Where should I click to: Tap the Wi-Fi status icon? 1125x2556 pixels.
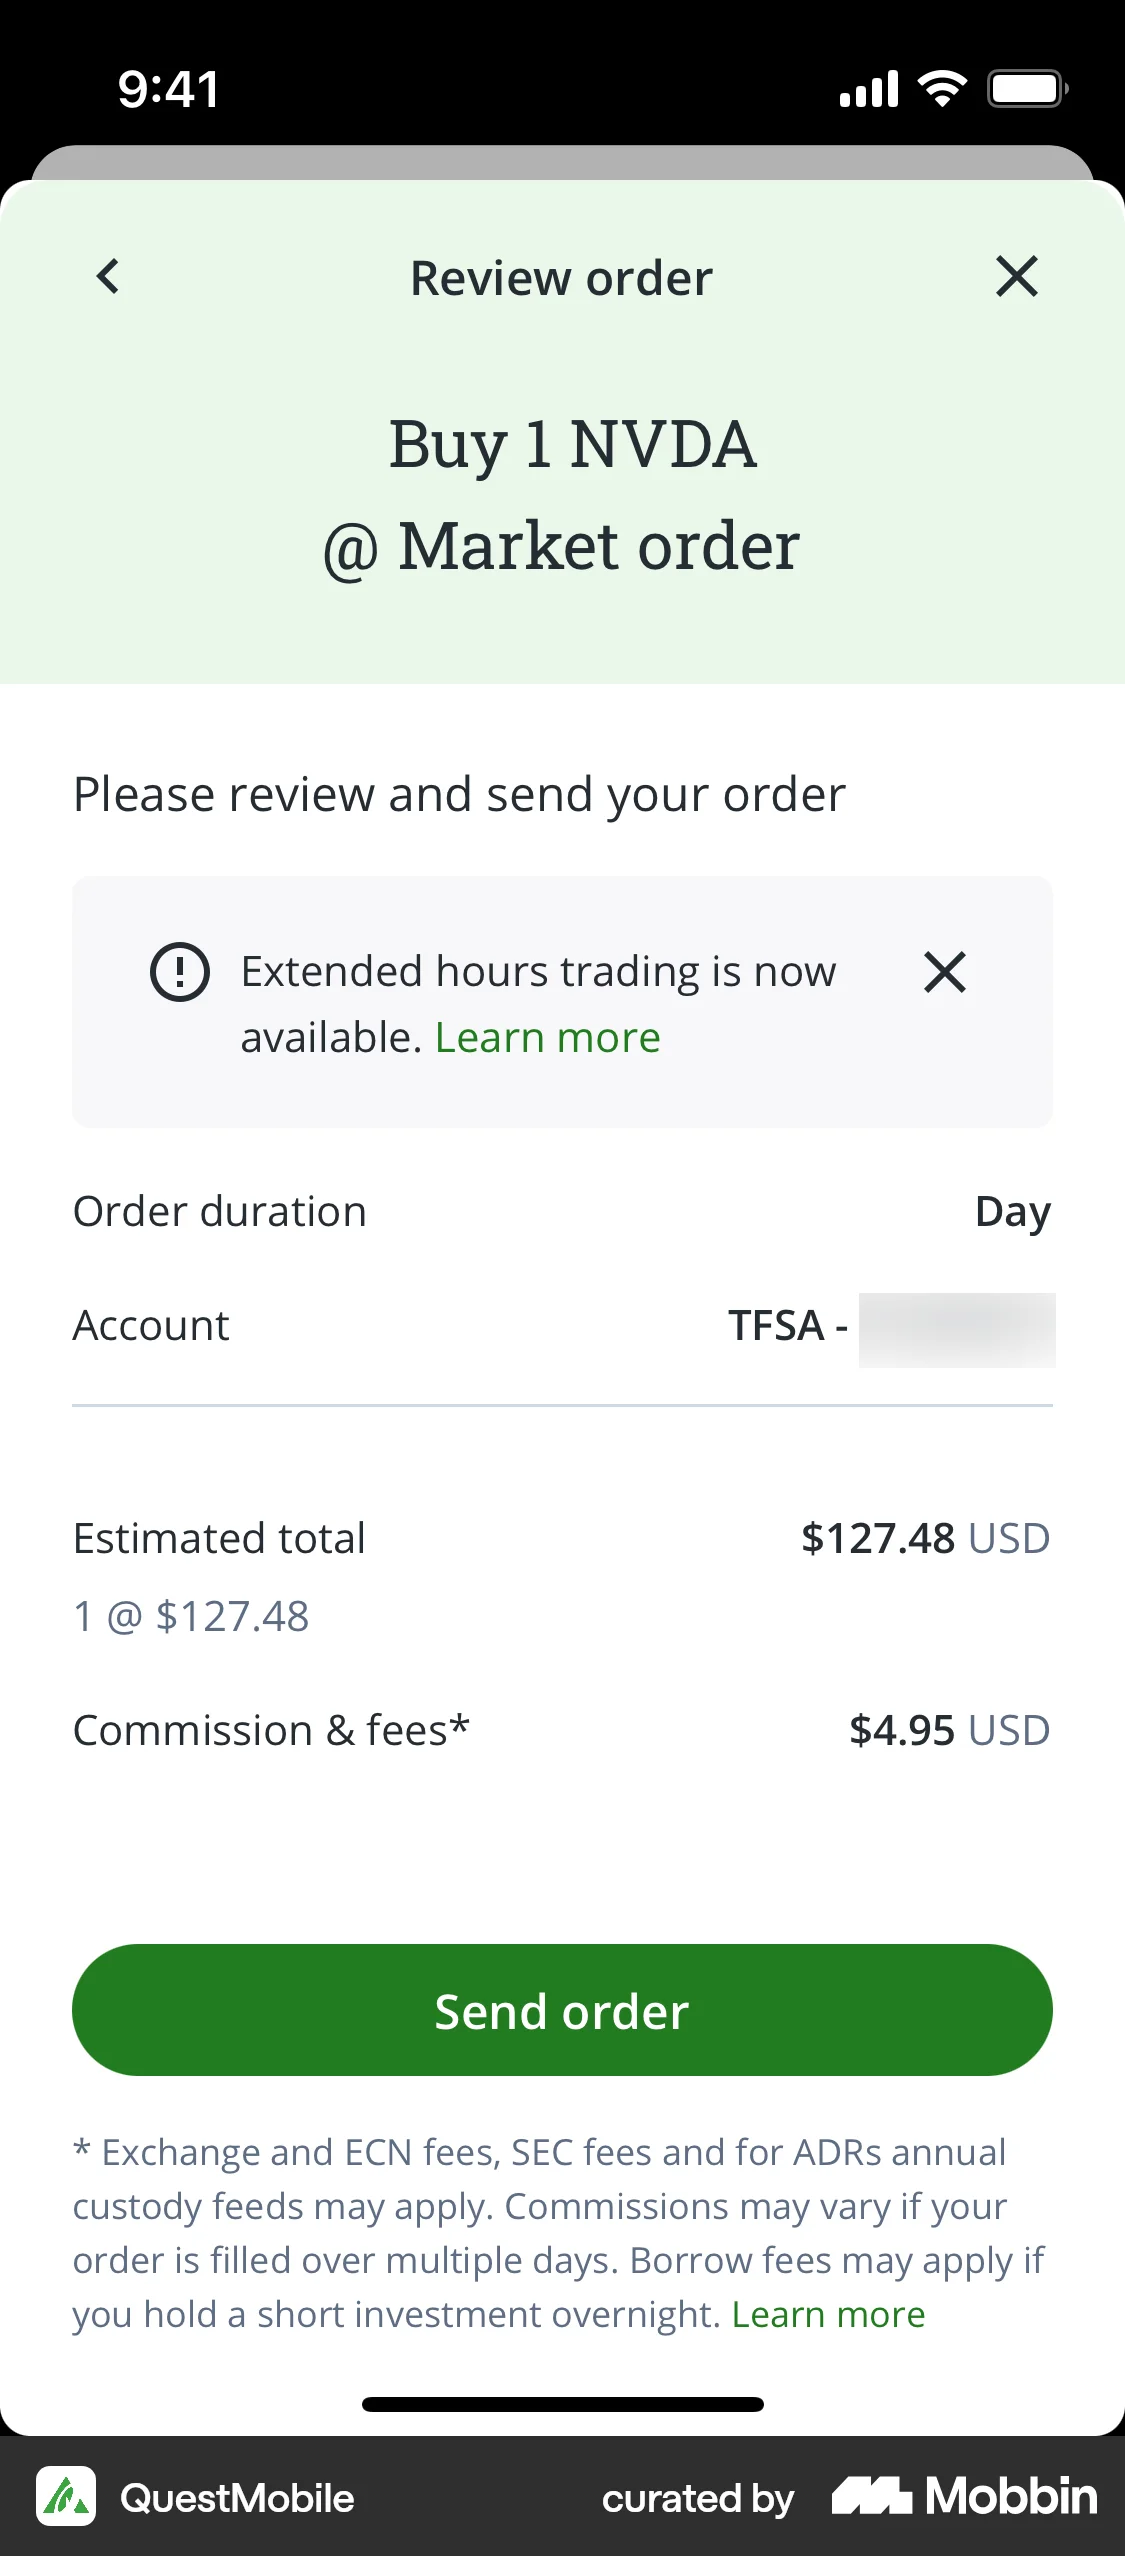coord(942,89)
